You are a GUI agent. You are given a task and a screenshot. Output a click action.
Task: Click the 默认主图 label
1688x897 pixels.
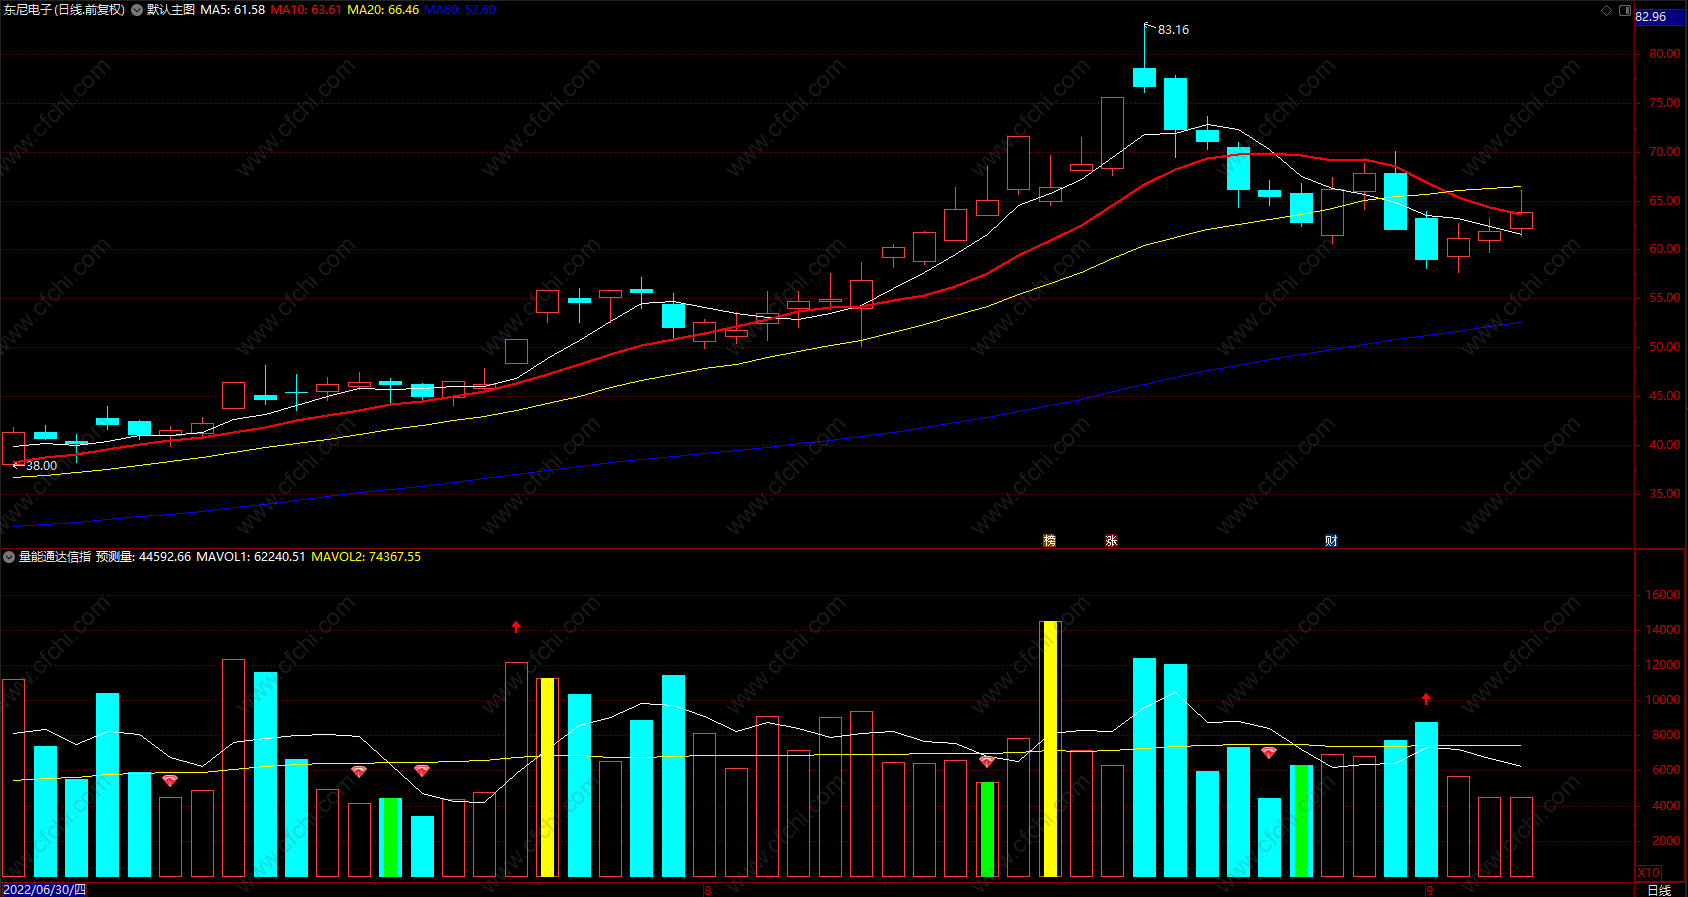(171, 10)
